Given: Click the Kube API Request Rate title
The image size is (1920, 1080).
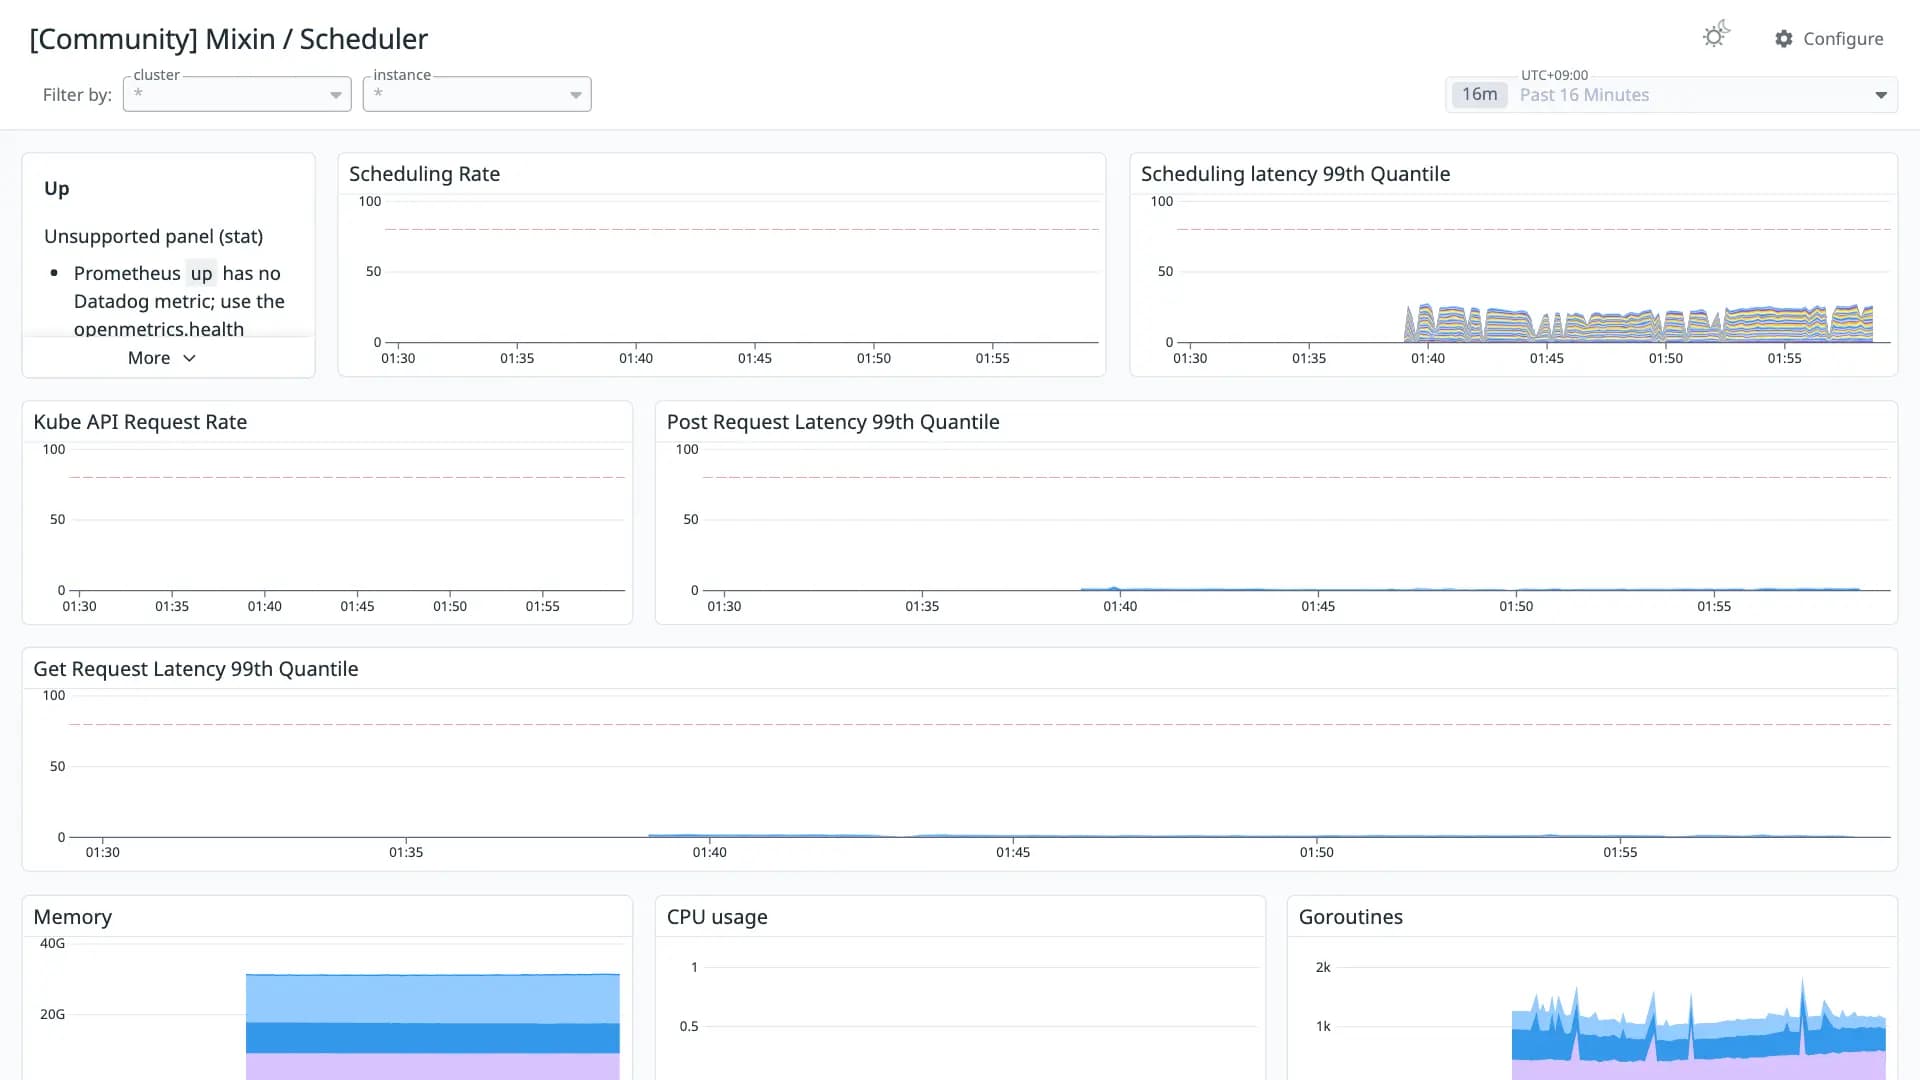Looking at the screenshot, I should click(140, 422).
